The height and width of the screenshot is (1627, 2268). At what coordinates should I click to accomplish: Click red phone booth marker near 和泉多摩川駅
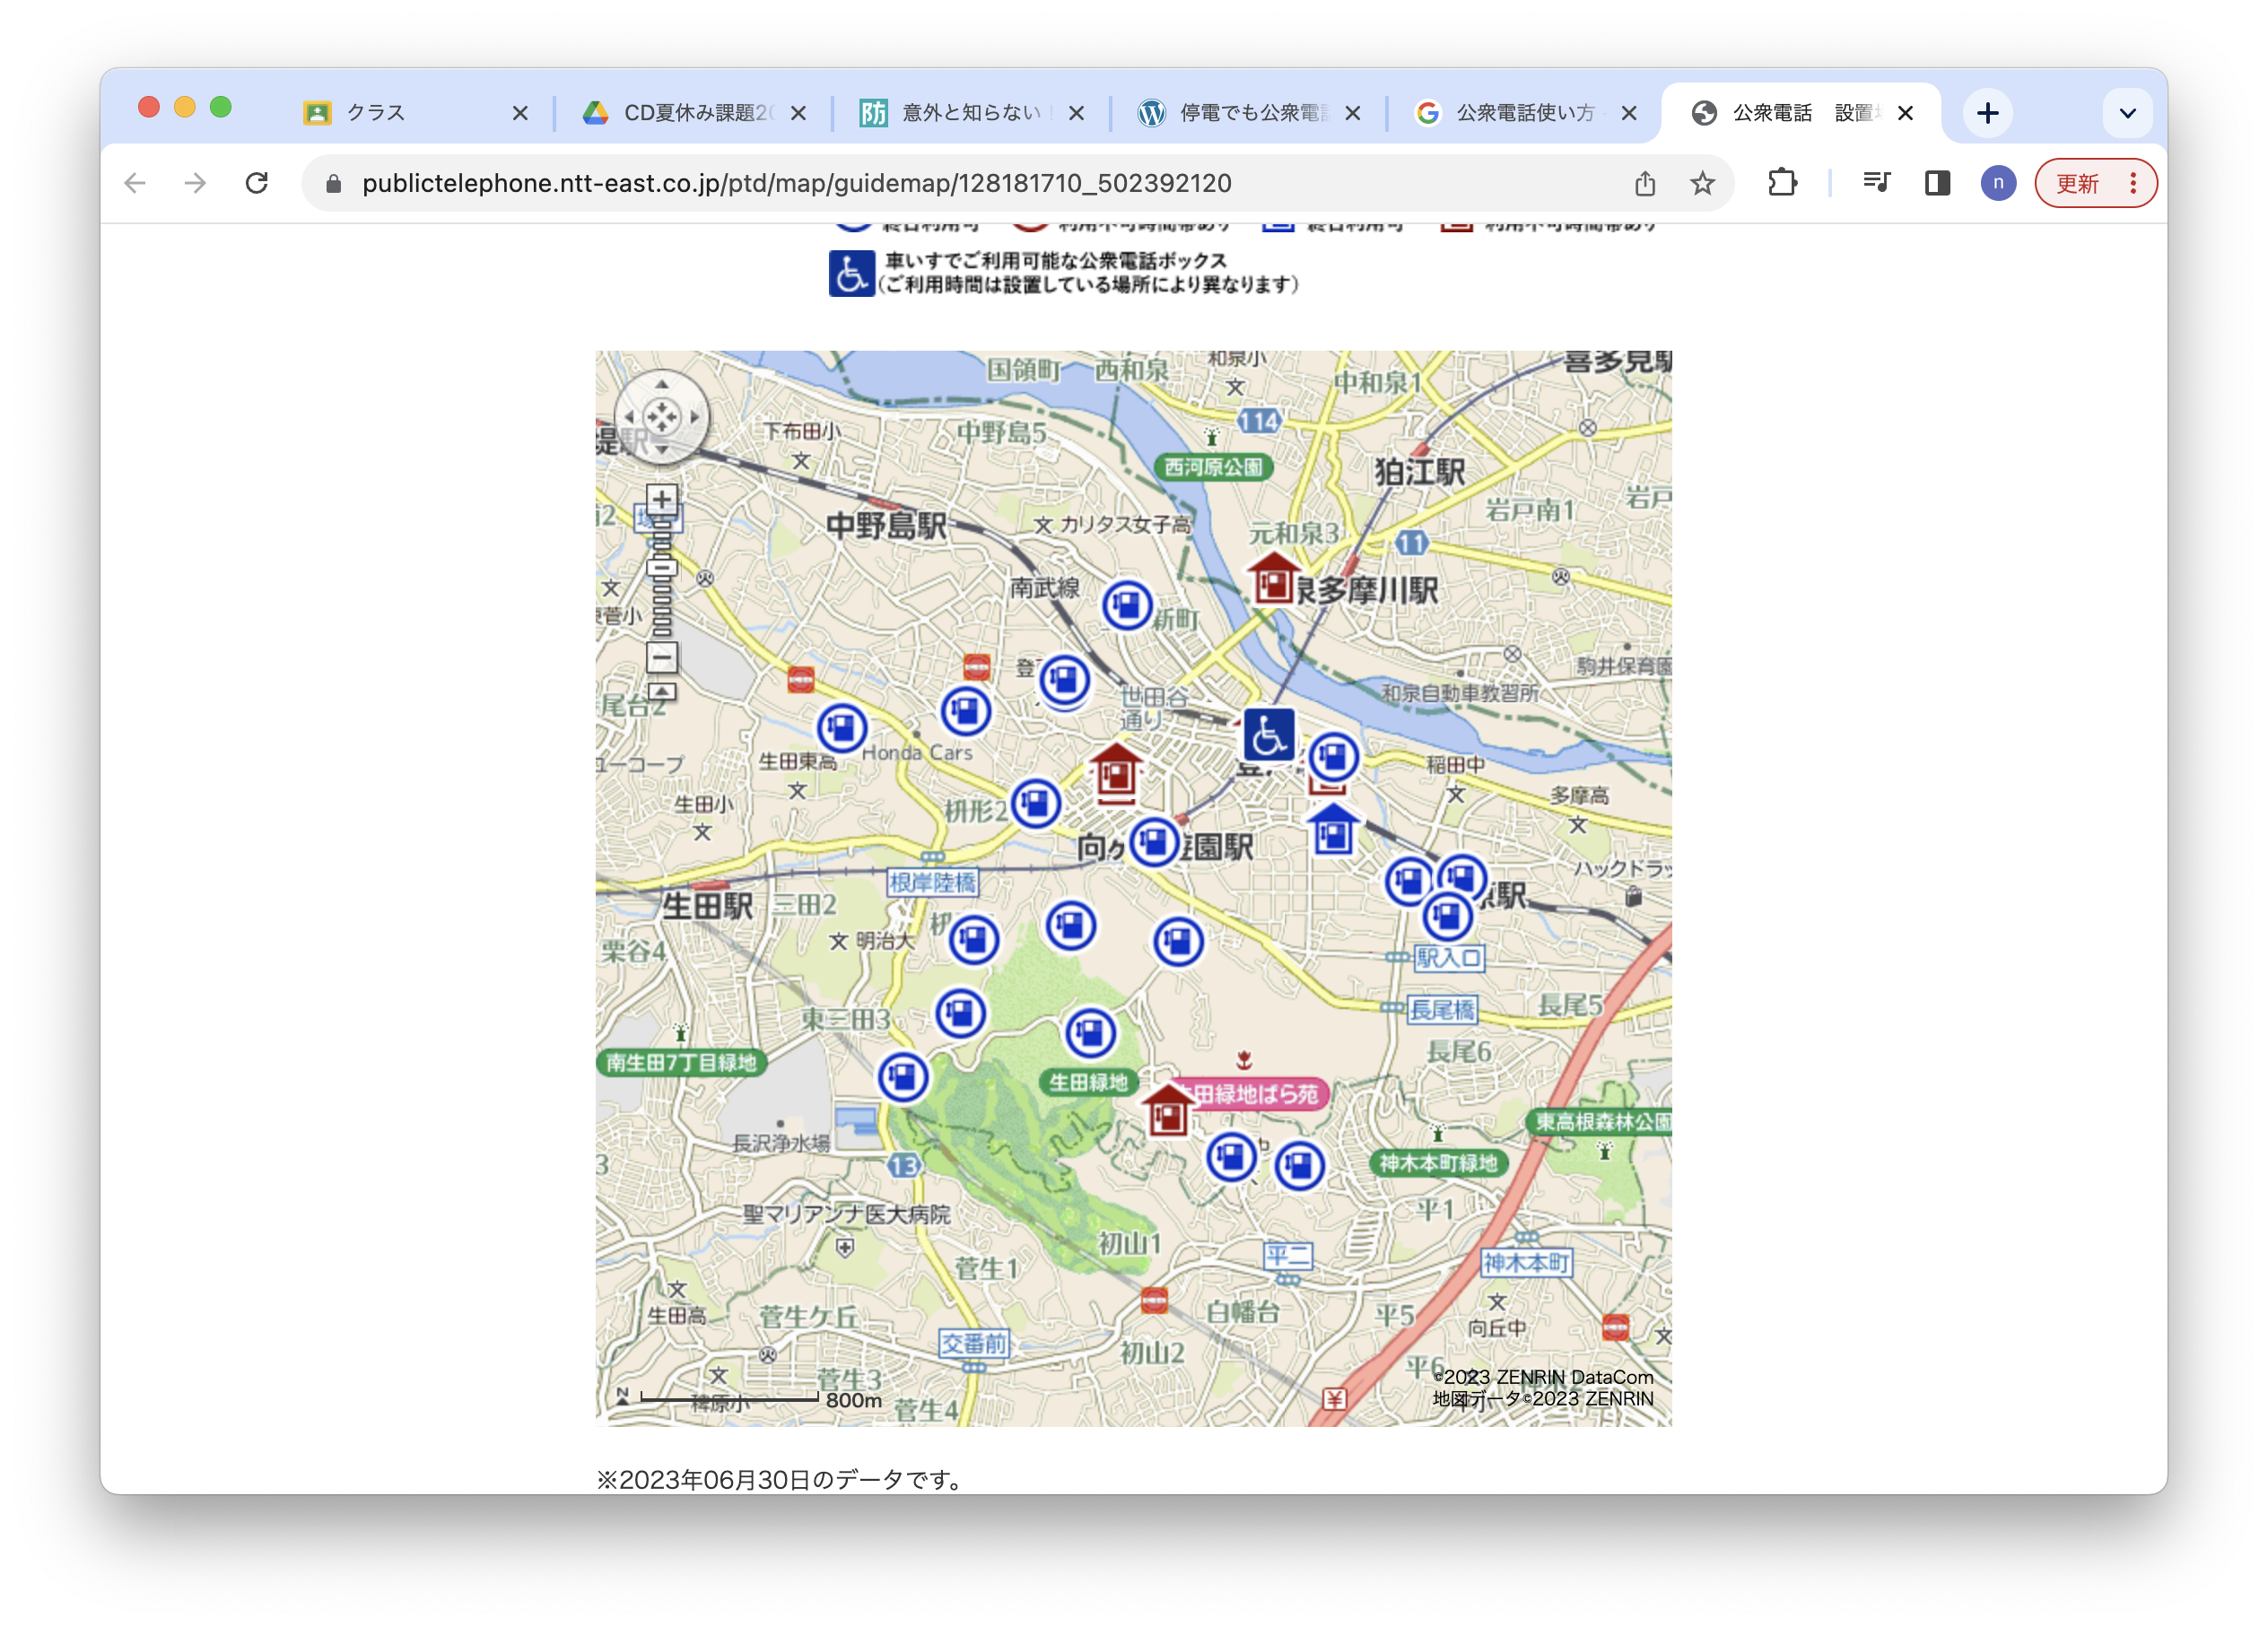(x=1273, y=579)
